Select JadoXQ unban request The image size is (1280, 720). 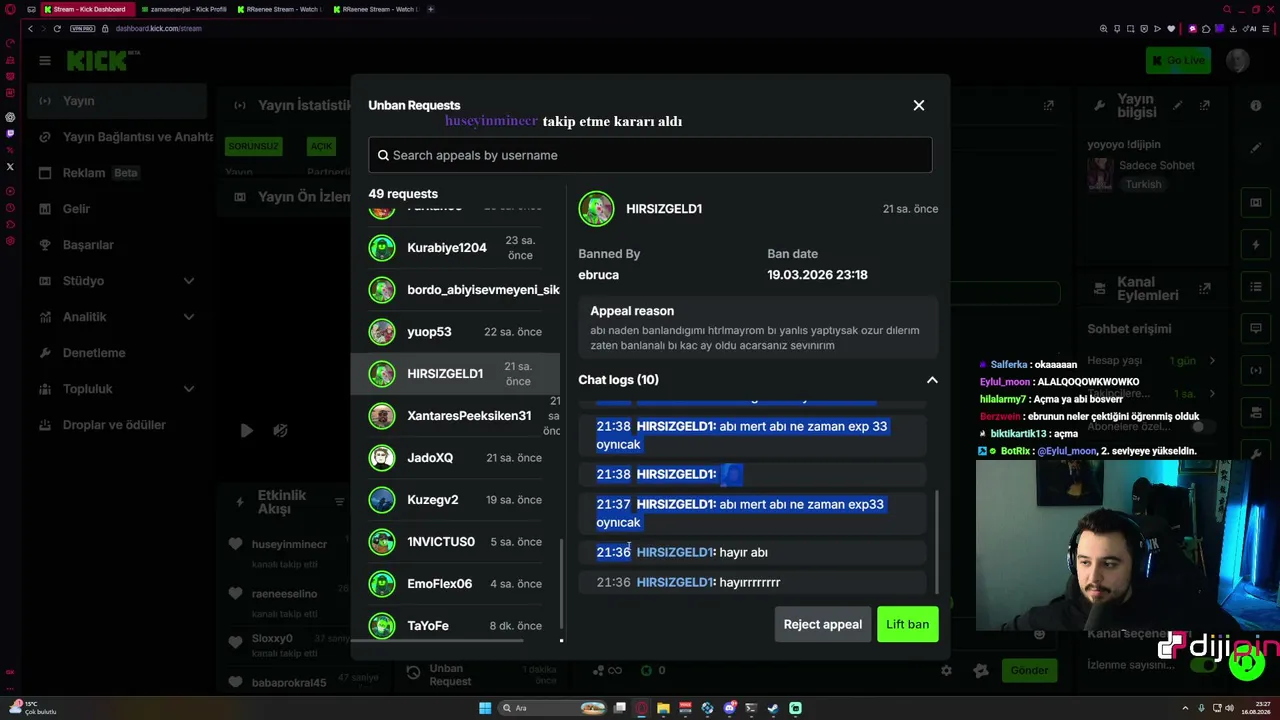pyautogui.click(x=456, y=458)
